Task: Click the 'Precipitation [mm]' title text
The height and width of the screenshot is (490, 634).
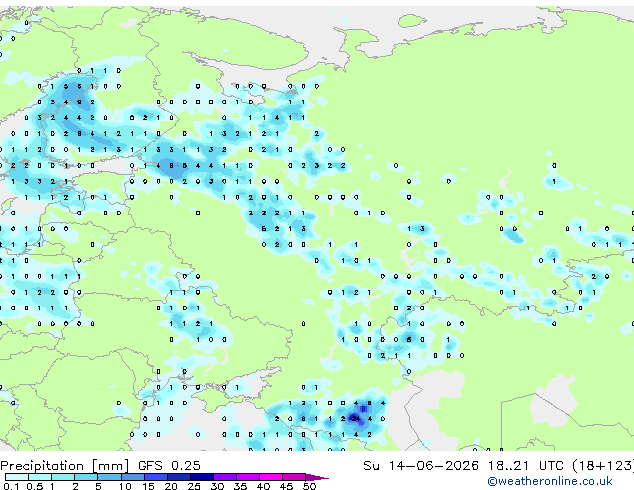Action: pyautogui.click(x=65, y=466)
